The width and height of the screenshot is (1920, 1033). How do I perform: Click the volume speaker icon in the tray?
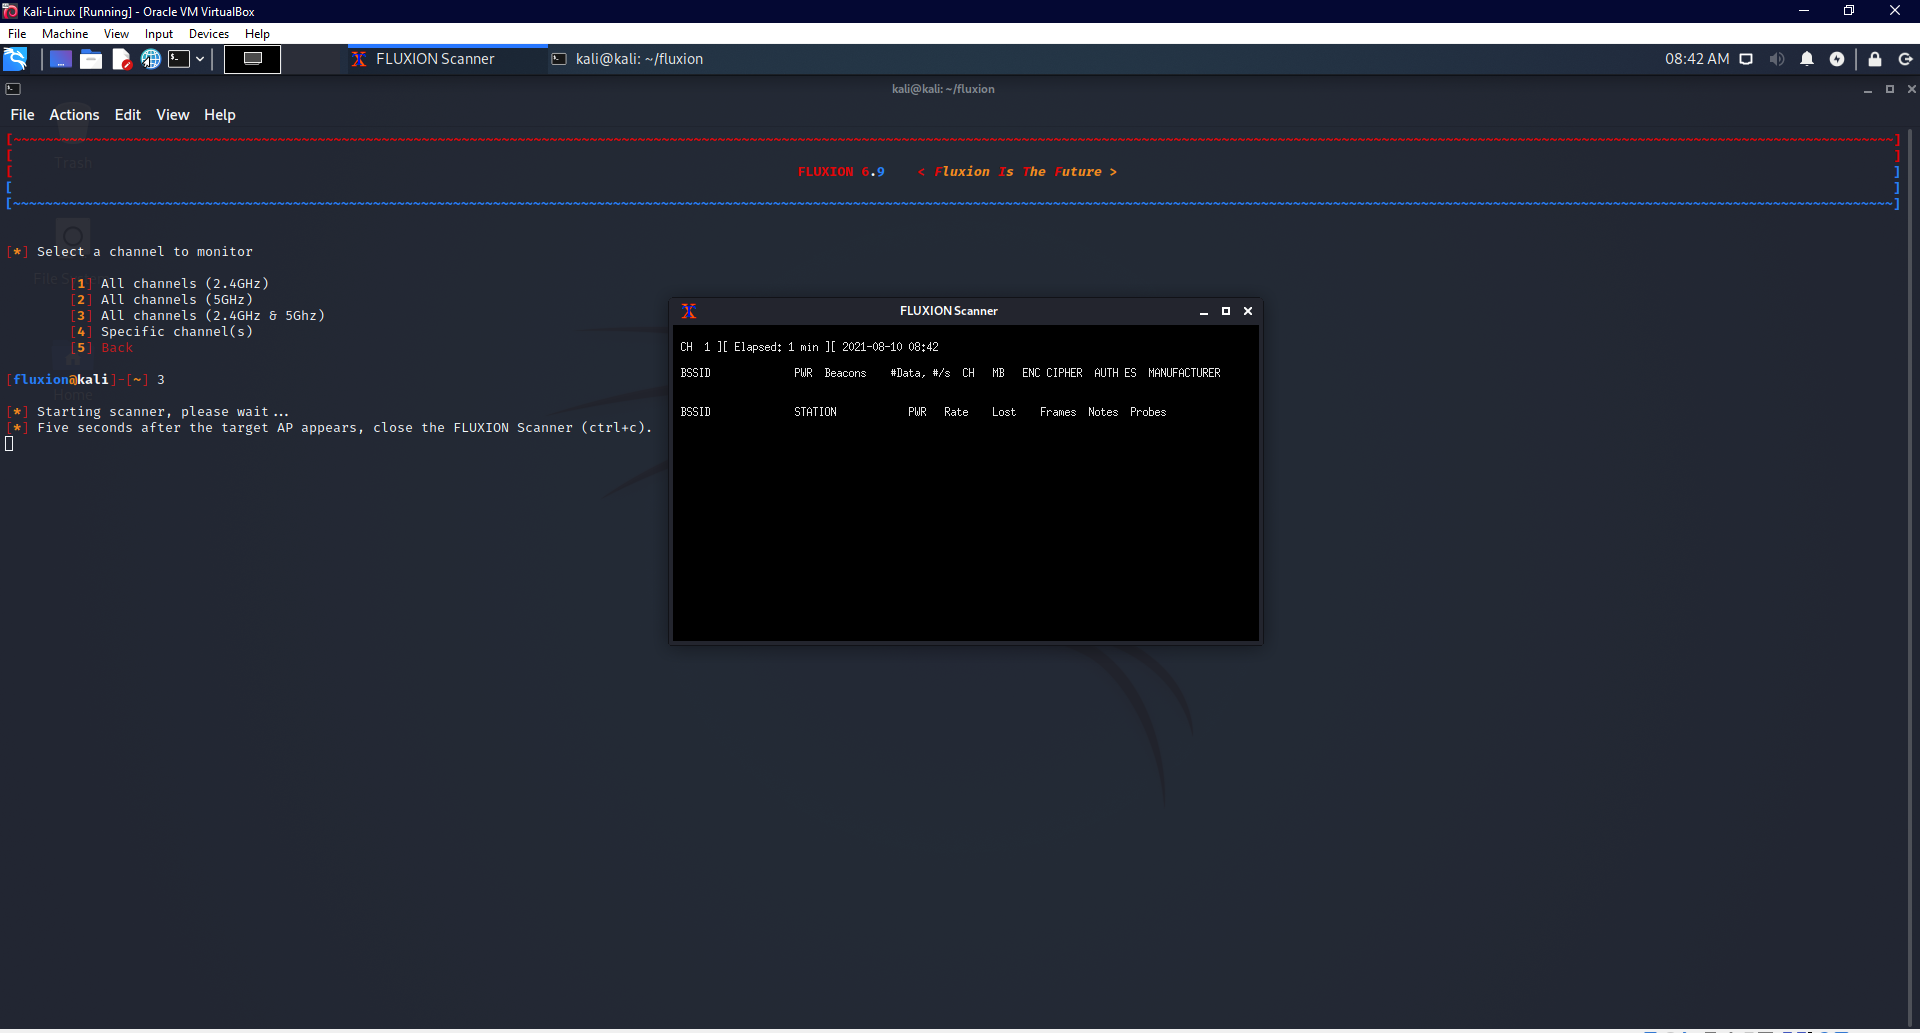tap(1777, 59)
